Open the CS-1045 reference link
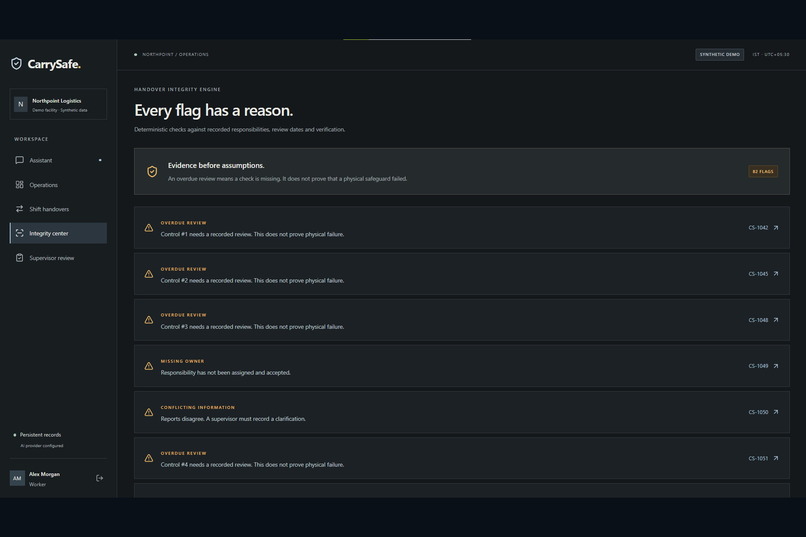The image size is (806, 537). [x=758, y=274]
